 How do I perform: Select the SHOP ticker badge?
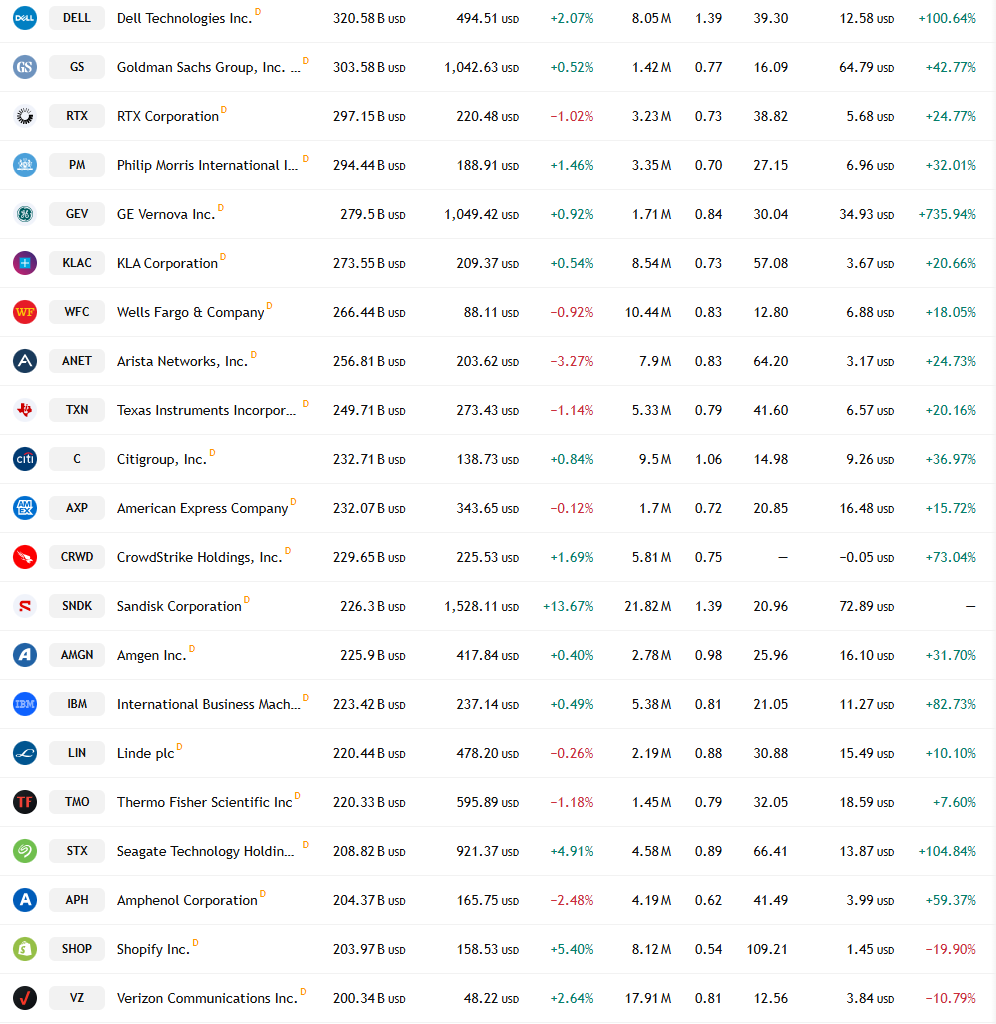click(77, 949)
